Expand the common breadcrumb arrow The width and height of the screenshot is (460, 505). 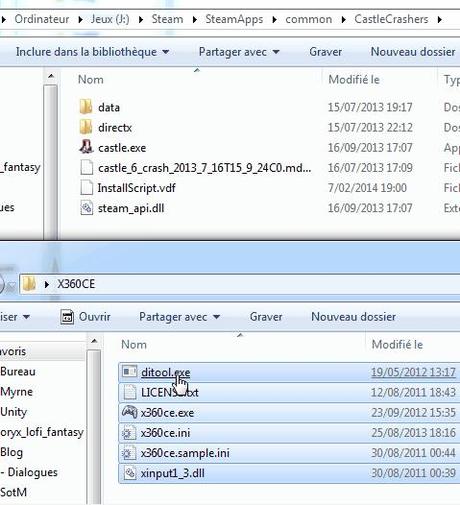344,20
